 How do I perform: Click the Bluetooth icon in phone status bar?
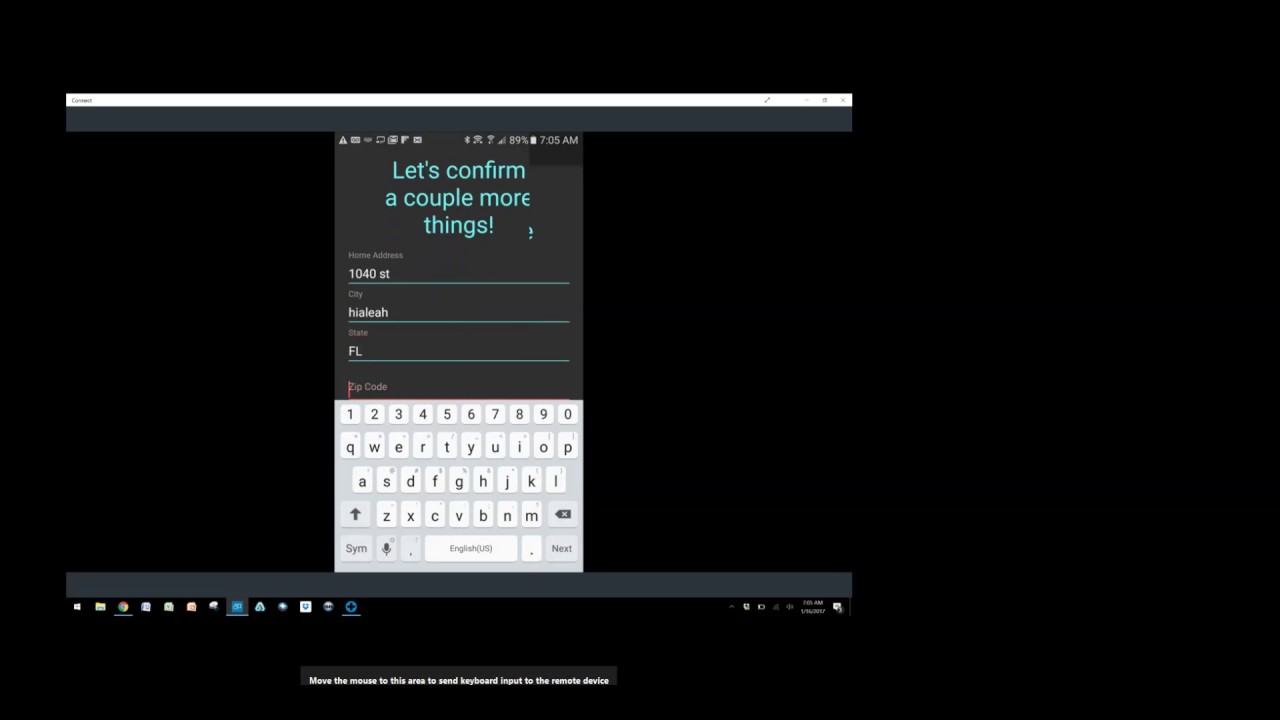pyautogui.click(x=467, y=140)
